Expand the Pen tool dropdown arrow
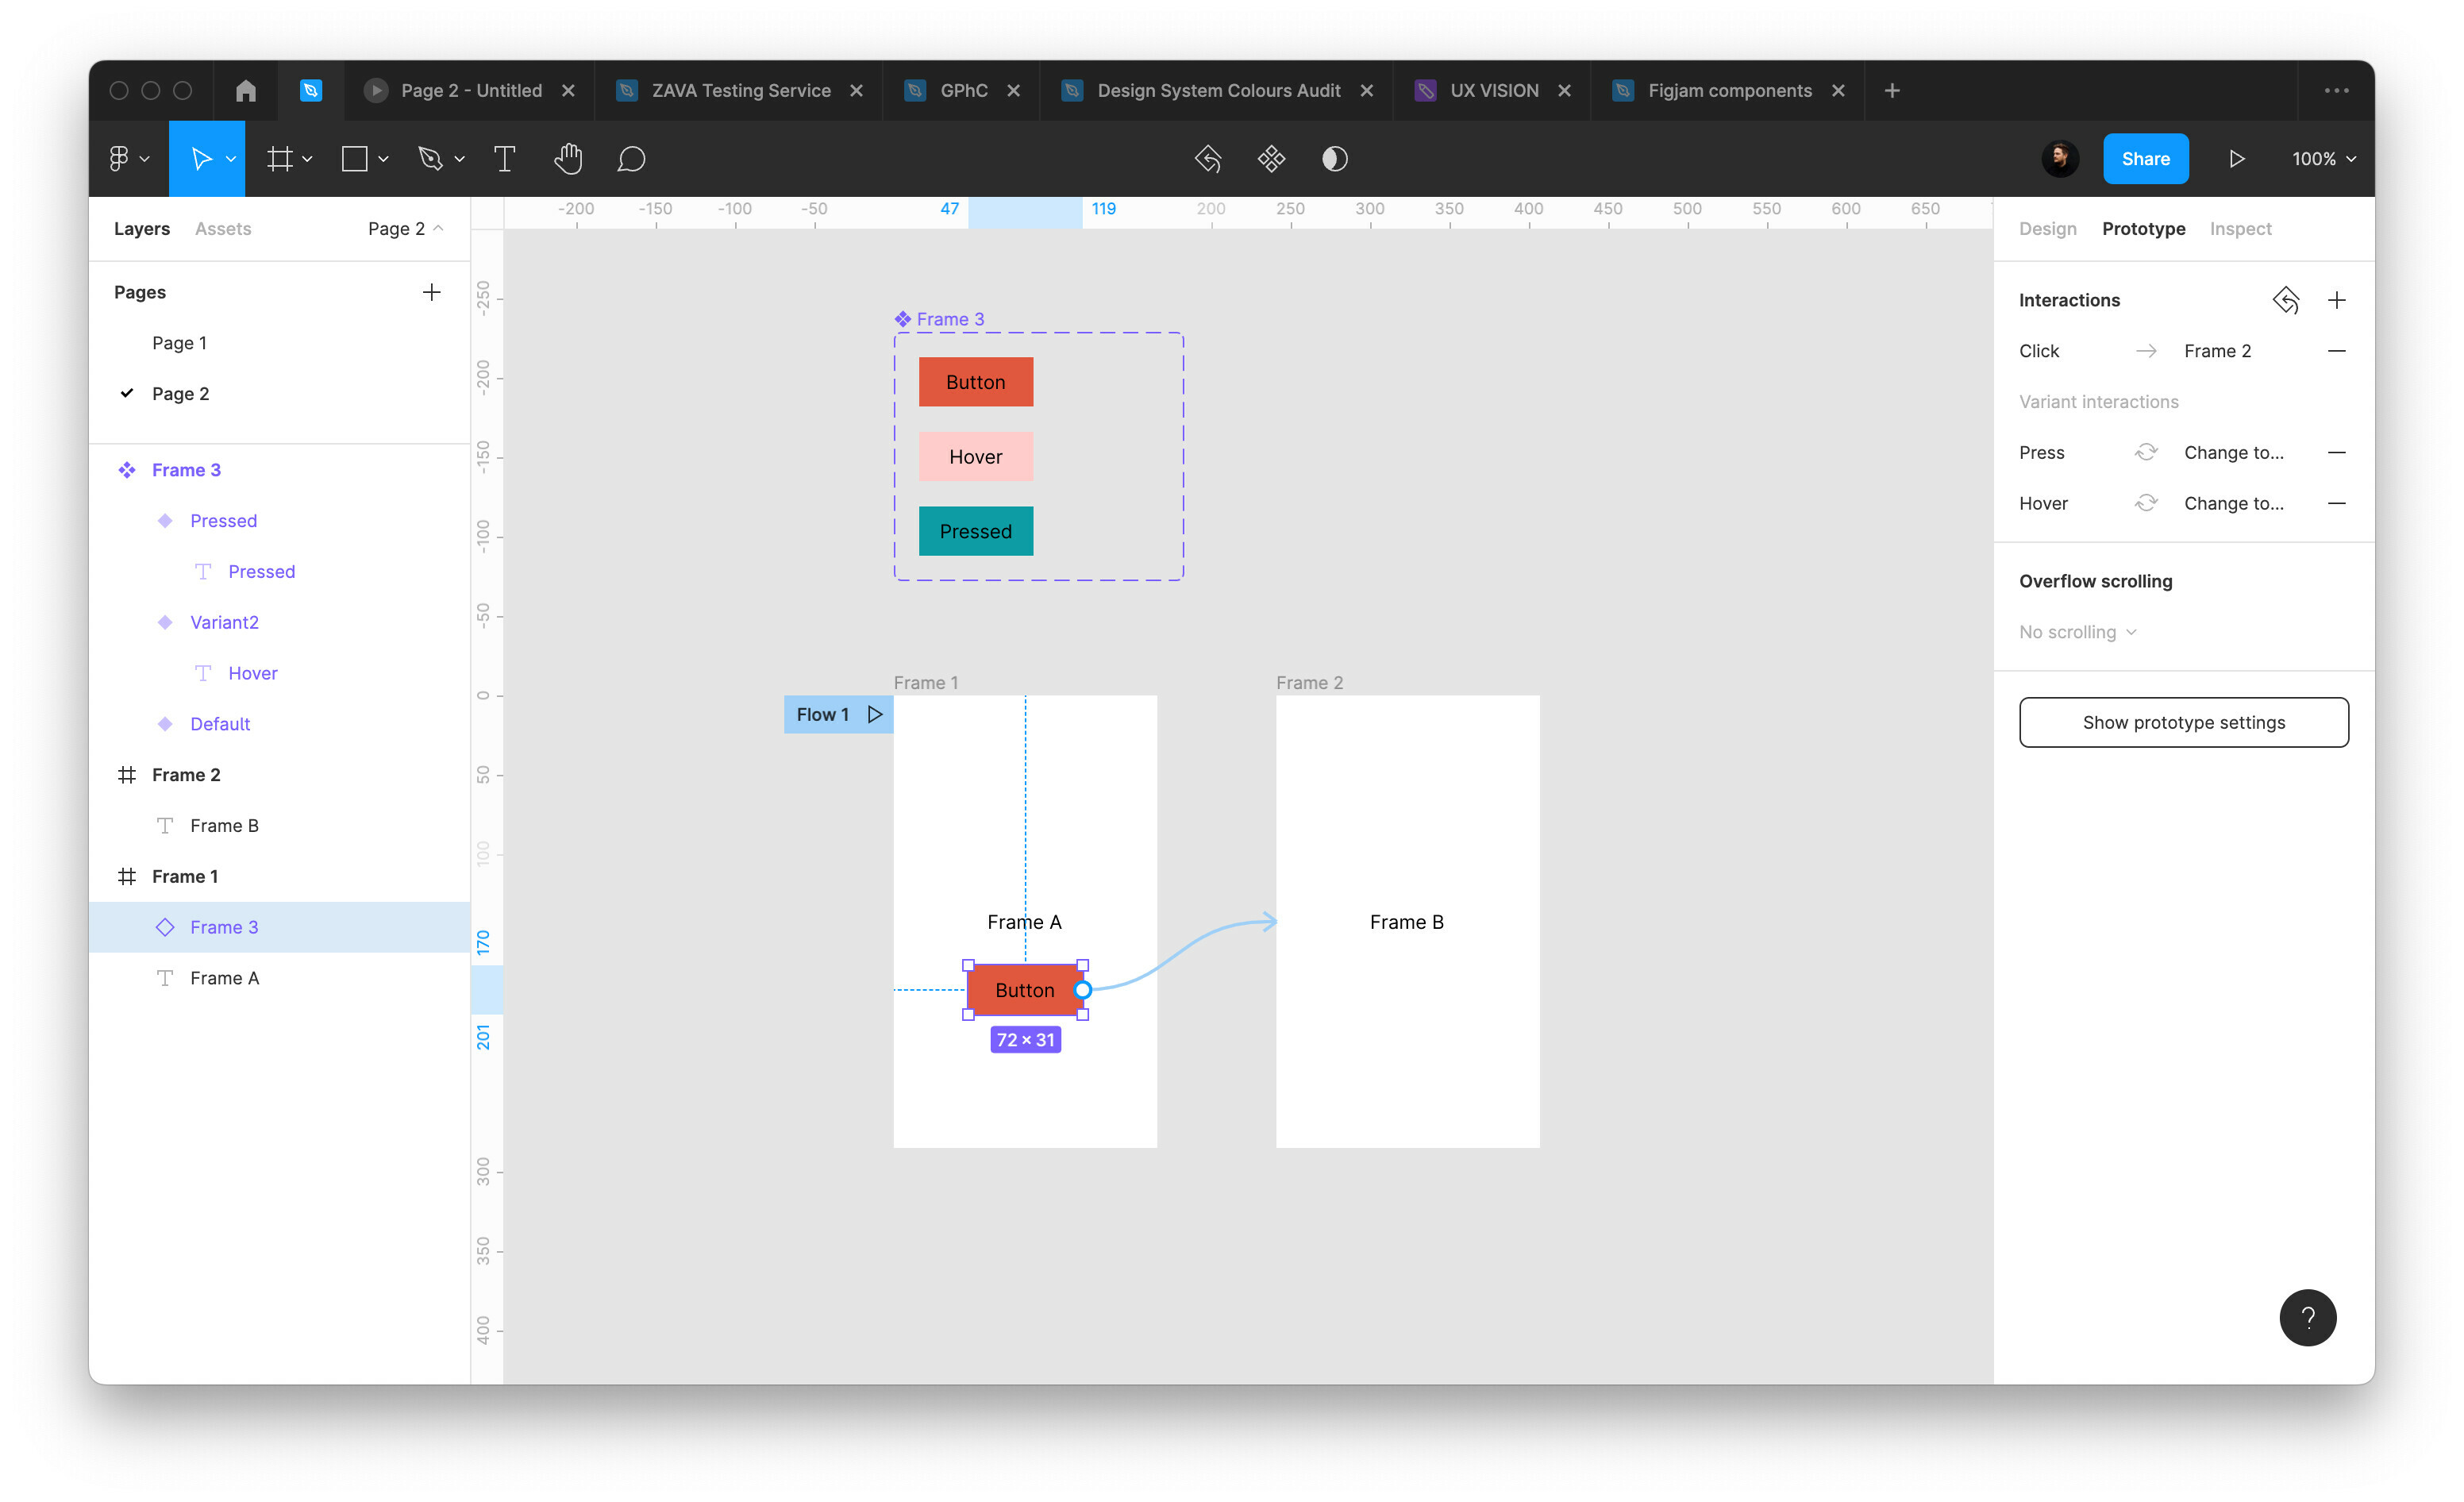The height and width of the screenshot is (1502, 2464). tap(459, 159)
